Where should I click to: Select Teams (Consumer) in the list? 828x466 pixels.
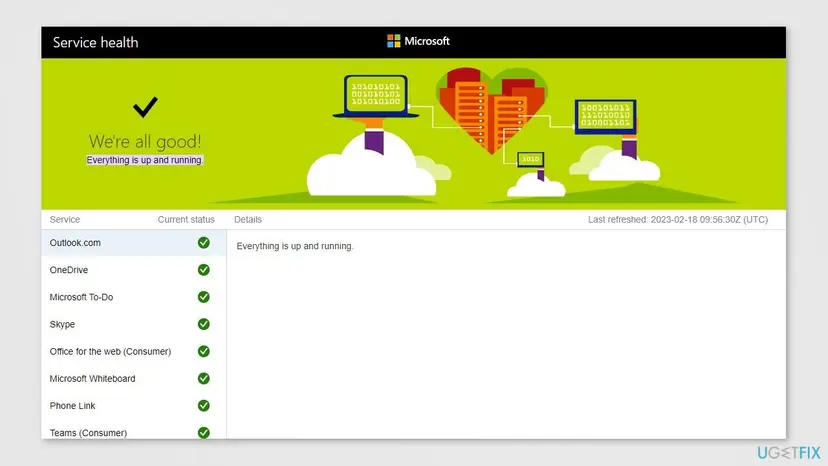(134, 431)
